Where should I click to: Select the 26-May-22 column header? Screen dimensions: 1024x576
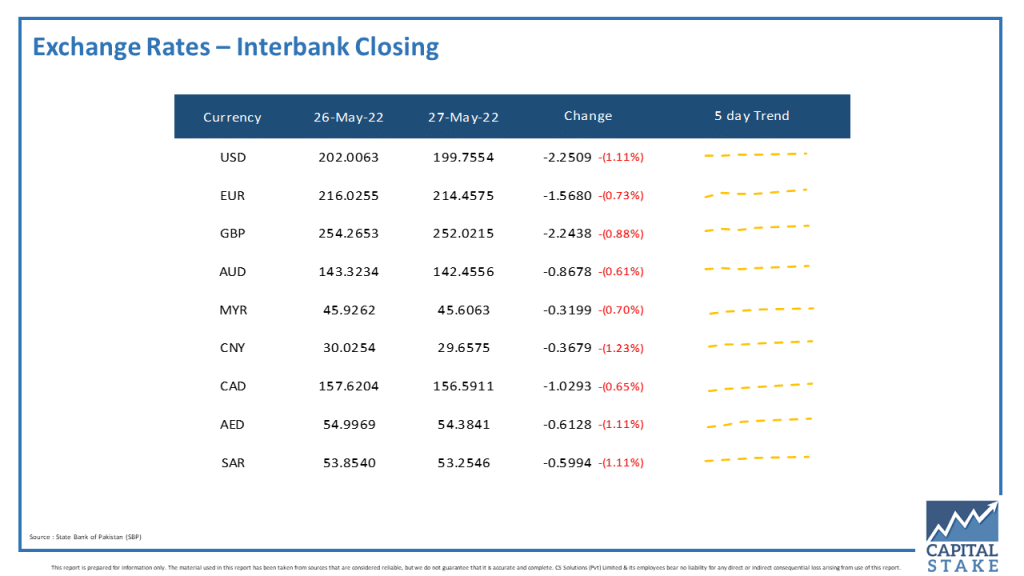click(x=348, y=117)
